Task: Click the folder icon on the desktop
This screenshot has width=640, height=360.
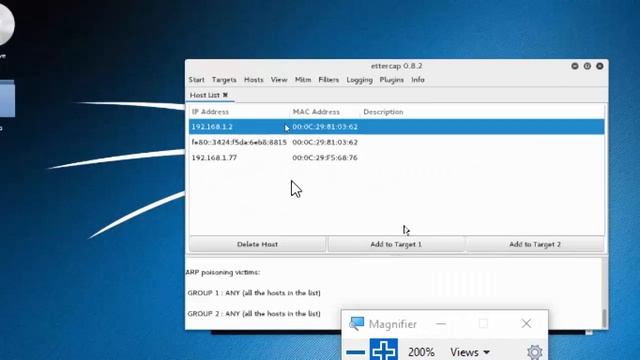Action: 7,98
